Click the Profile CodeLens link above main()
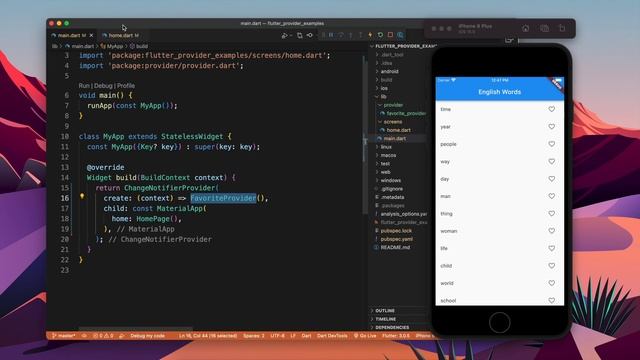The height and width of the screenshot is (360, 640). coord(126,86)
